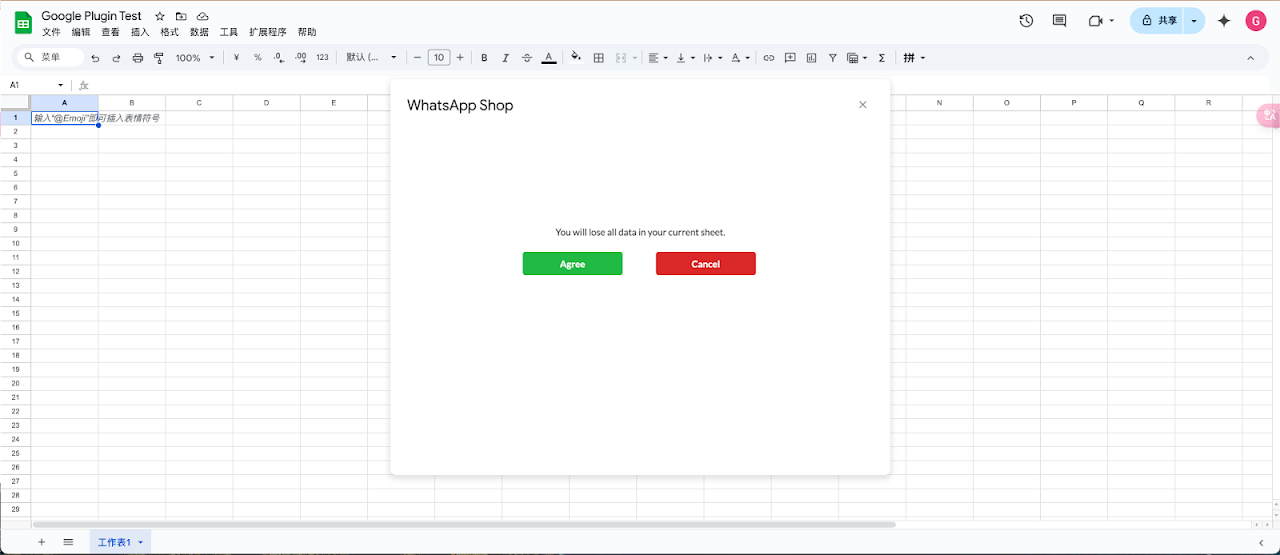
Task: Open the fill color picker
Action: 576,58
